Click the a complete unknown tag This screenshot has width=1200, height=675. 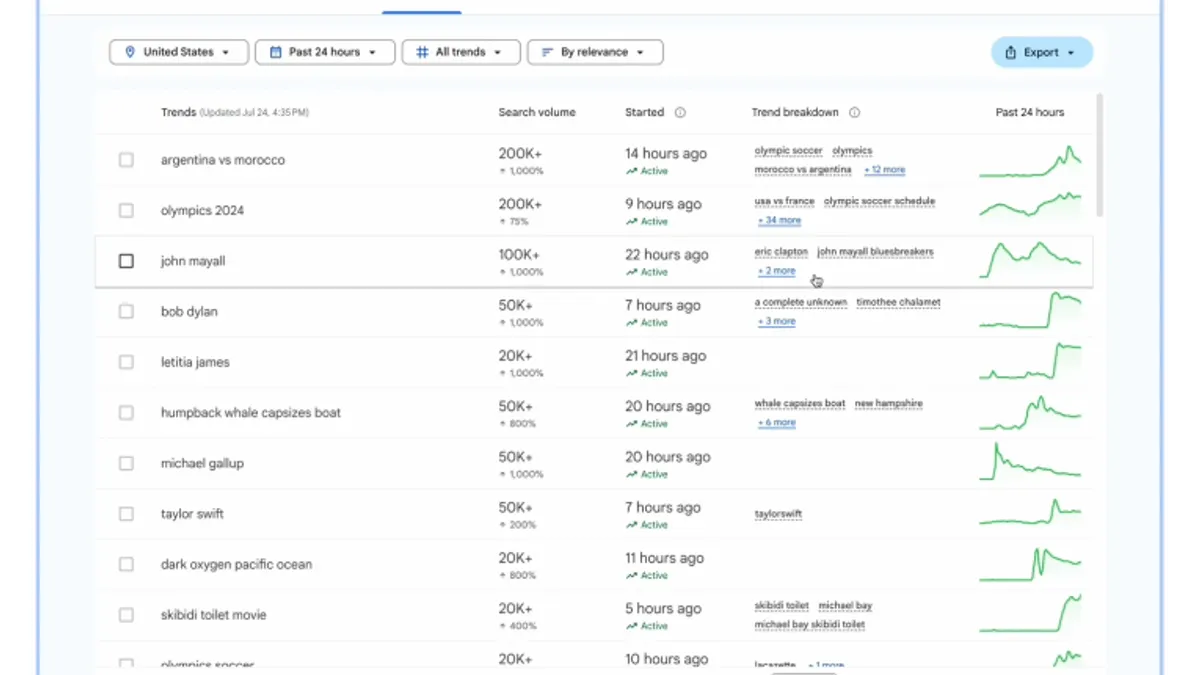click(x=801, y=302)
